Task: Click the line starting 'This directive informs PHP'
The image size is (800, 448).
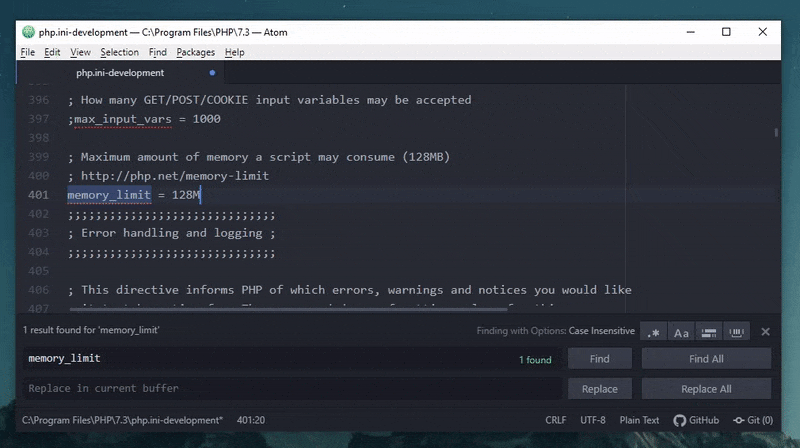Action: click(x=349, y=290)
